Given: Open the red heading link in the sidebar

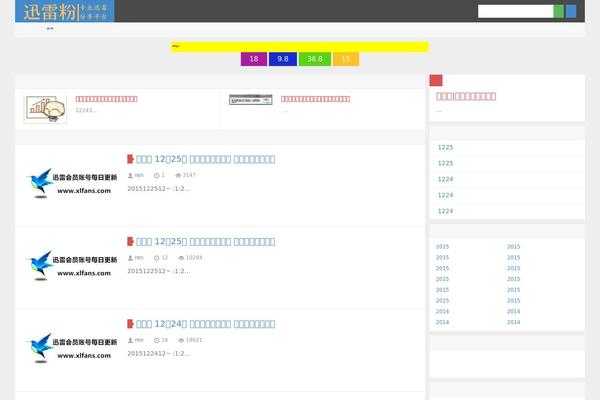Looking at the screenshot, I should 466,96.
